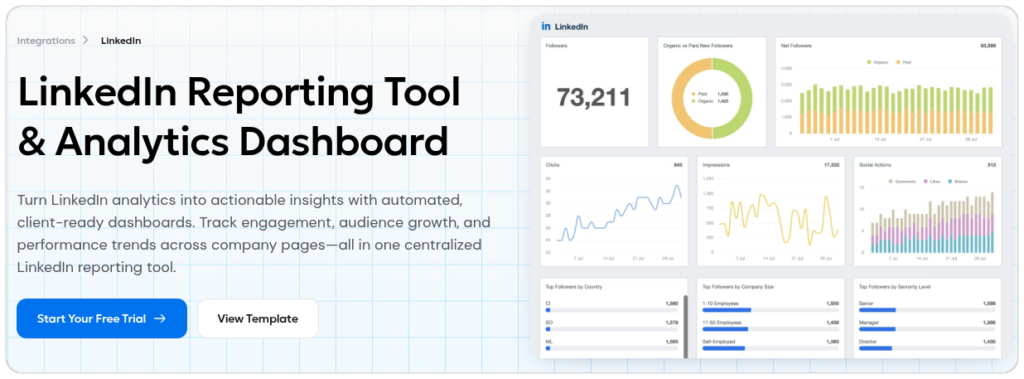Open the View Template button
Screen dimensions: 1024x379
[258, 319]
